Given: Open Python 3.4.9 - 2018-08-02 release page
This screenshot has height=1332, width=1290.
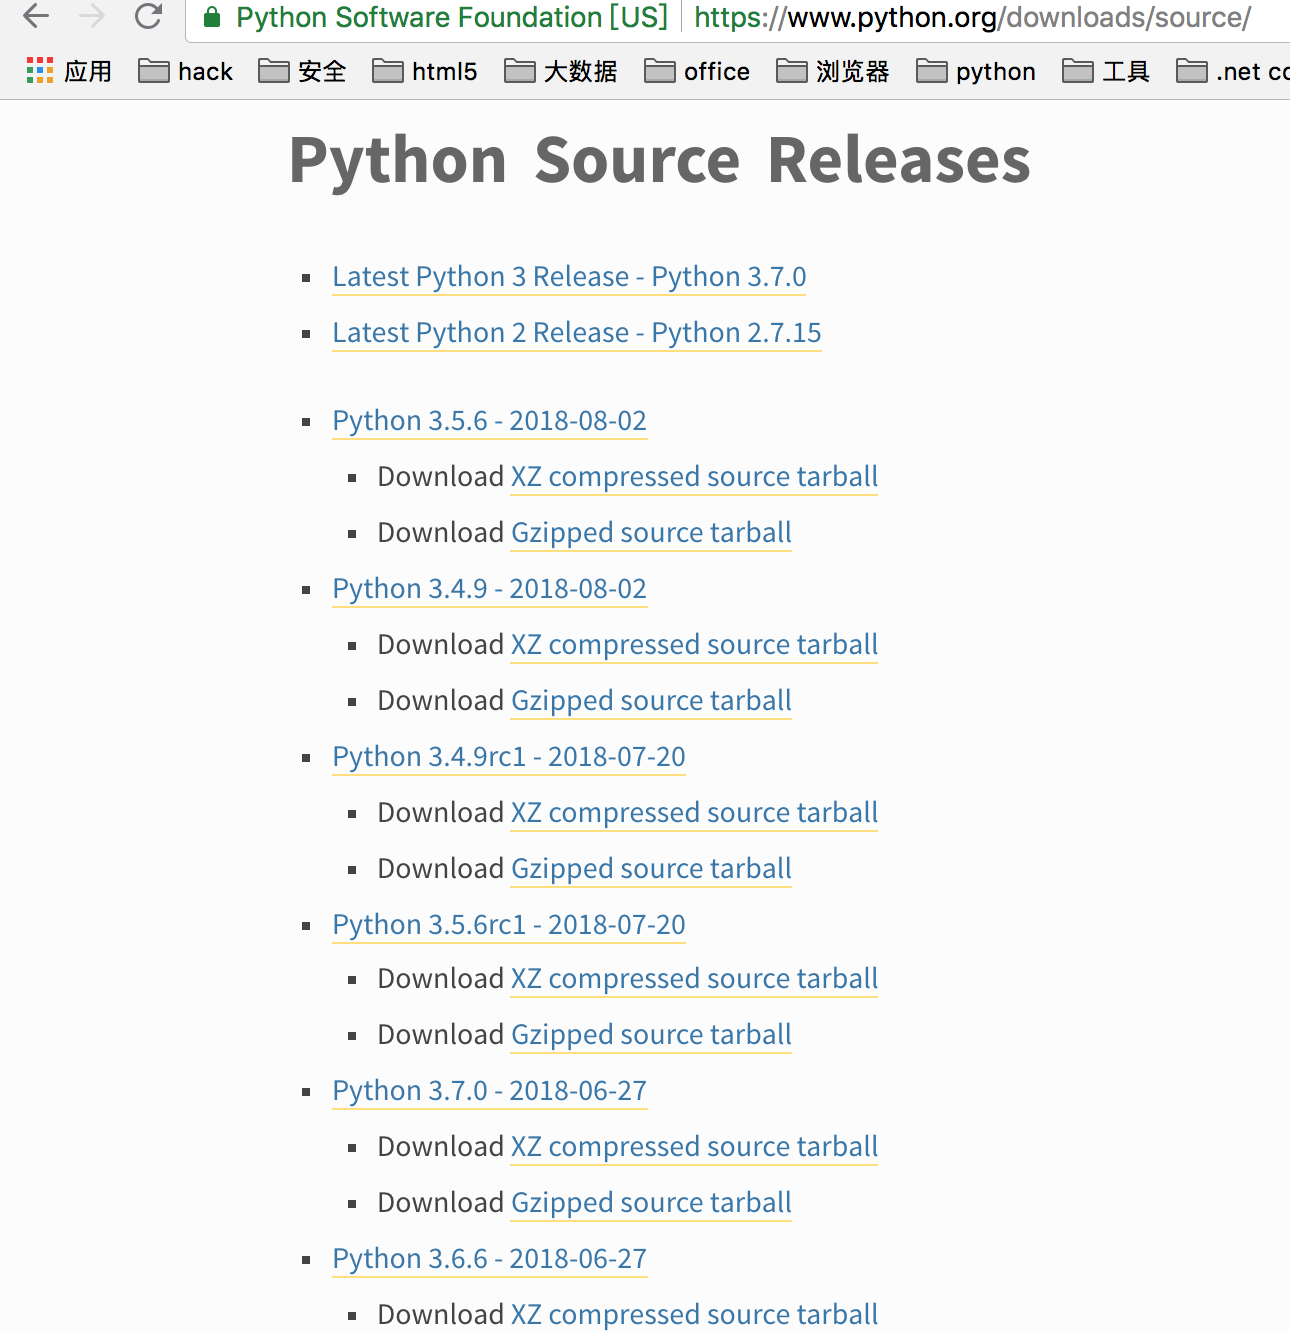Looking at the screenshot, I should tap(490, 588).
